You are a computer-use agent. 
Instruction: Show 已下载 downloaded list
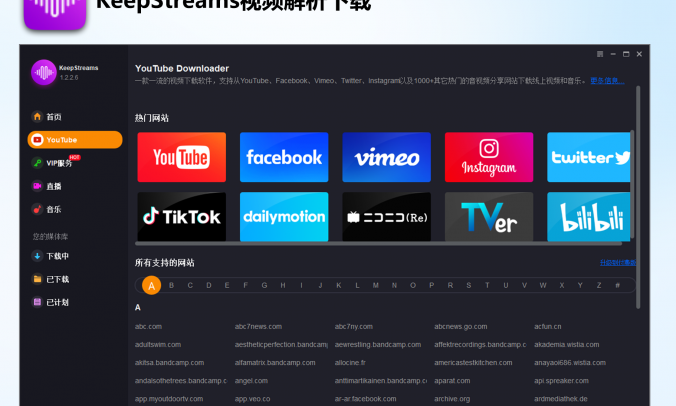click(x=51, y=279)
